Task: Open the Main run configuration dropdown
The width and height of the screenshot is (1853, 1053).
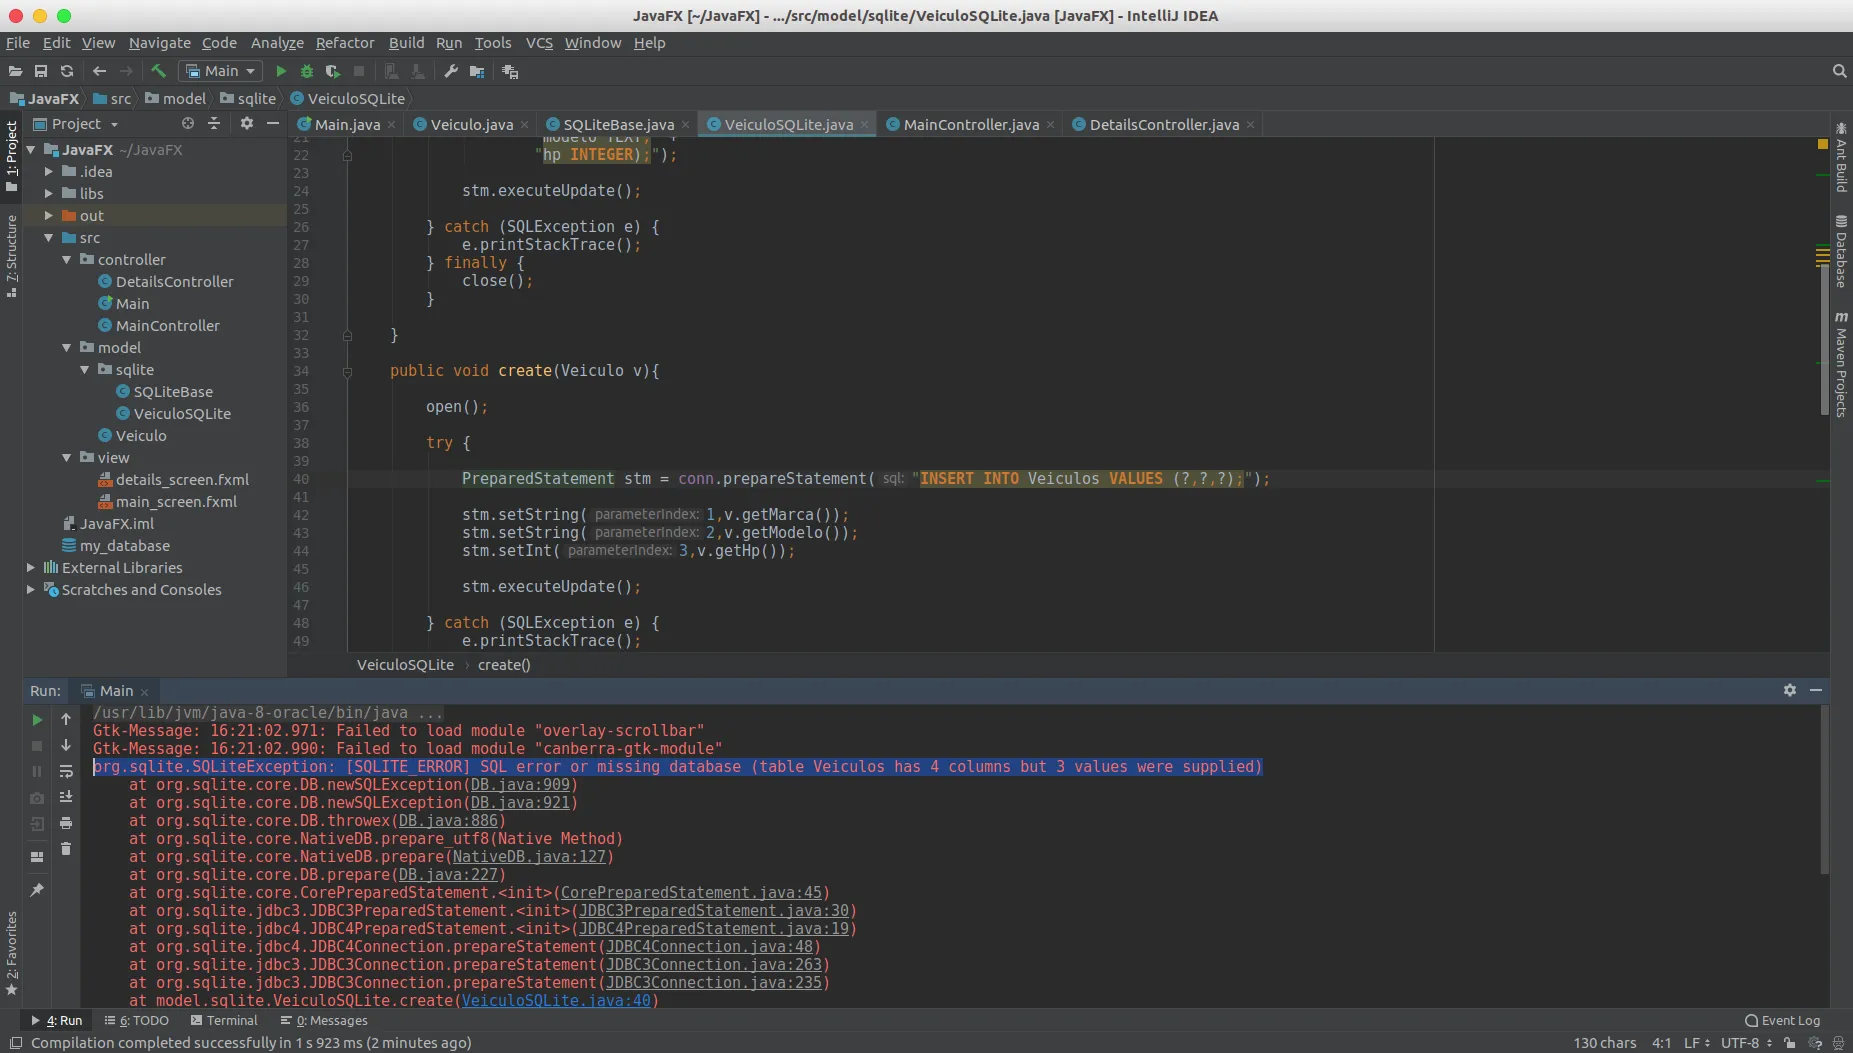Action: coord(221,71)
